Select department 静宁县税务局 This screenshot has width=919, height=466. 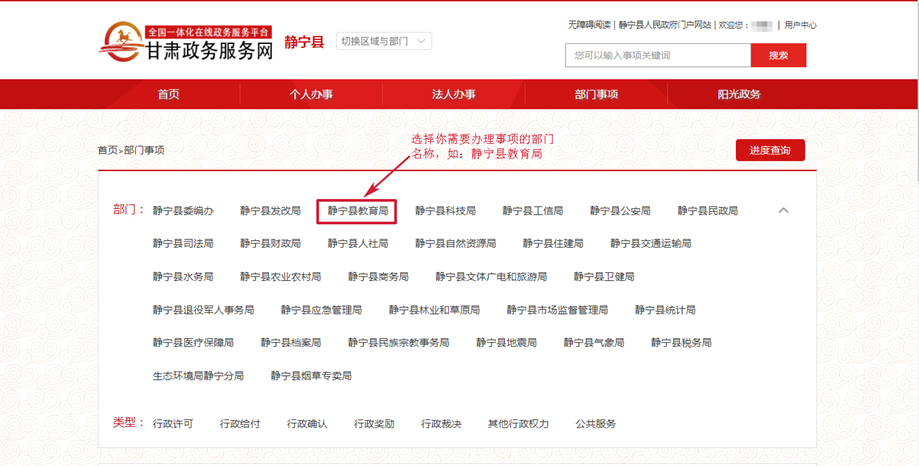[681, 342]
